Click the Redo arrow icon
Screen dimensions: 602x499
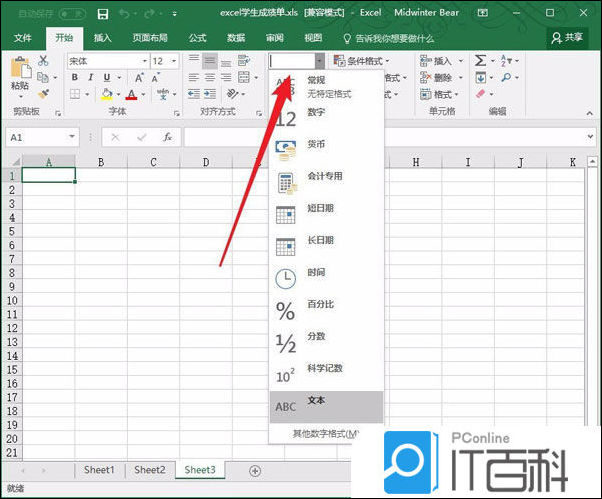click(x=149, y=14)
